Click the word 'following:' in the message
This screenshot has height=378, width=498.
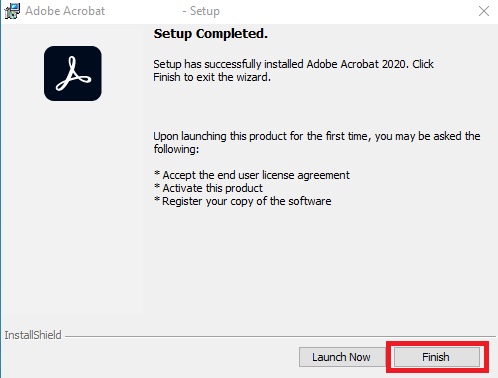click(x=176, y=149)
